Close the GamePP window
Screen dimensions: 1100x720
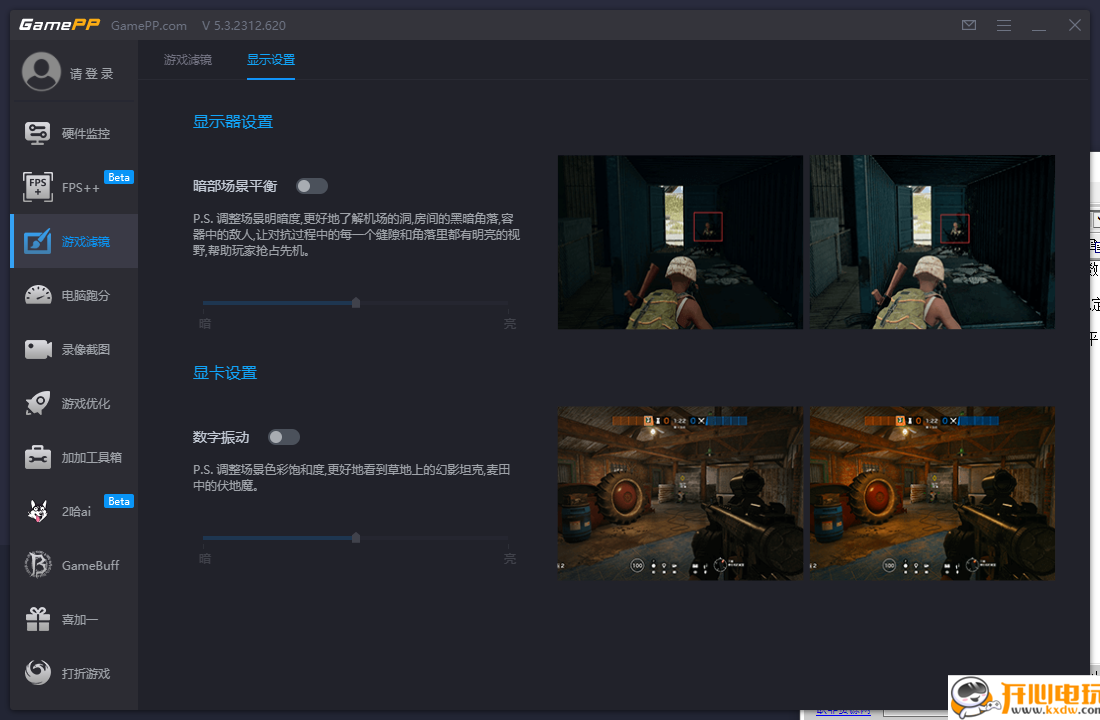(x=1075, y=25)
